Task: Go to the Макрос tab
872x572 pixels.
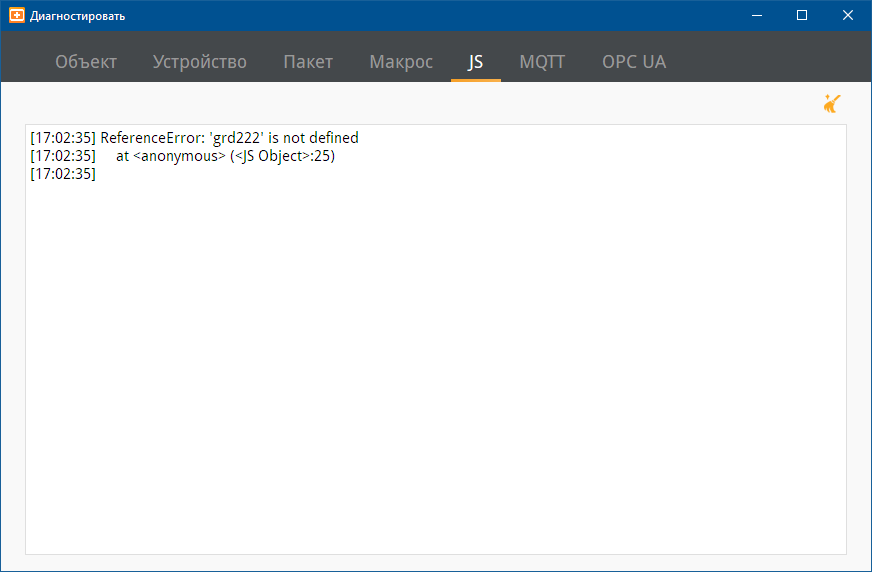Action: (401, 62)
